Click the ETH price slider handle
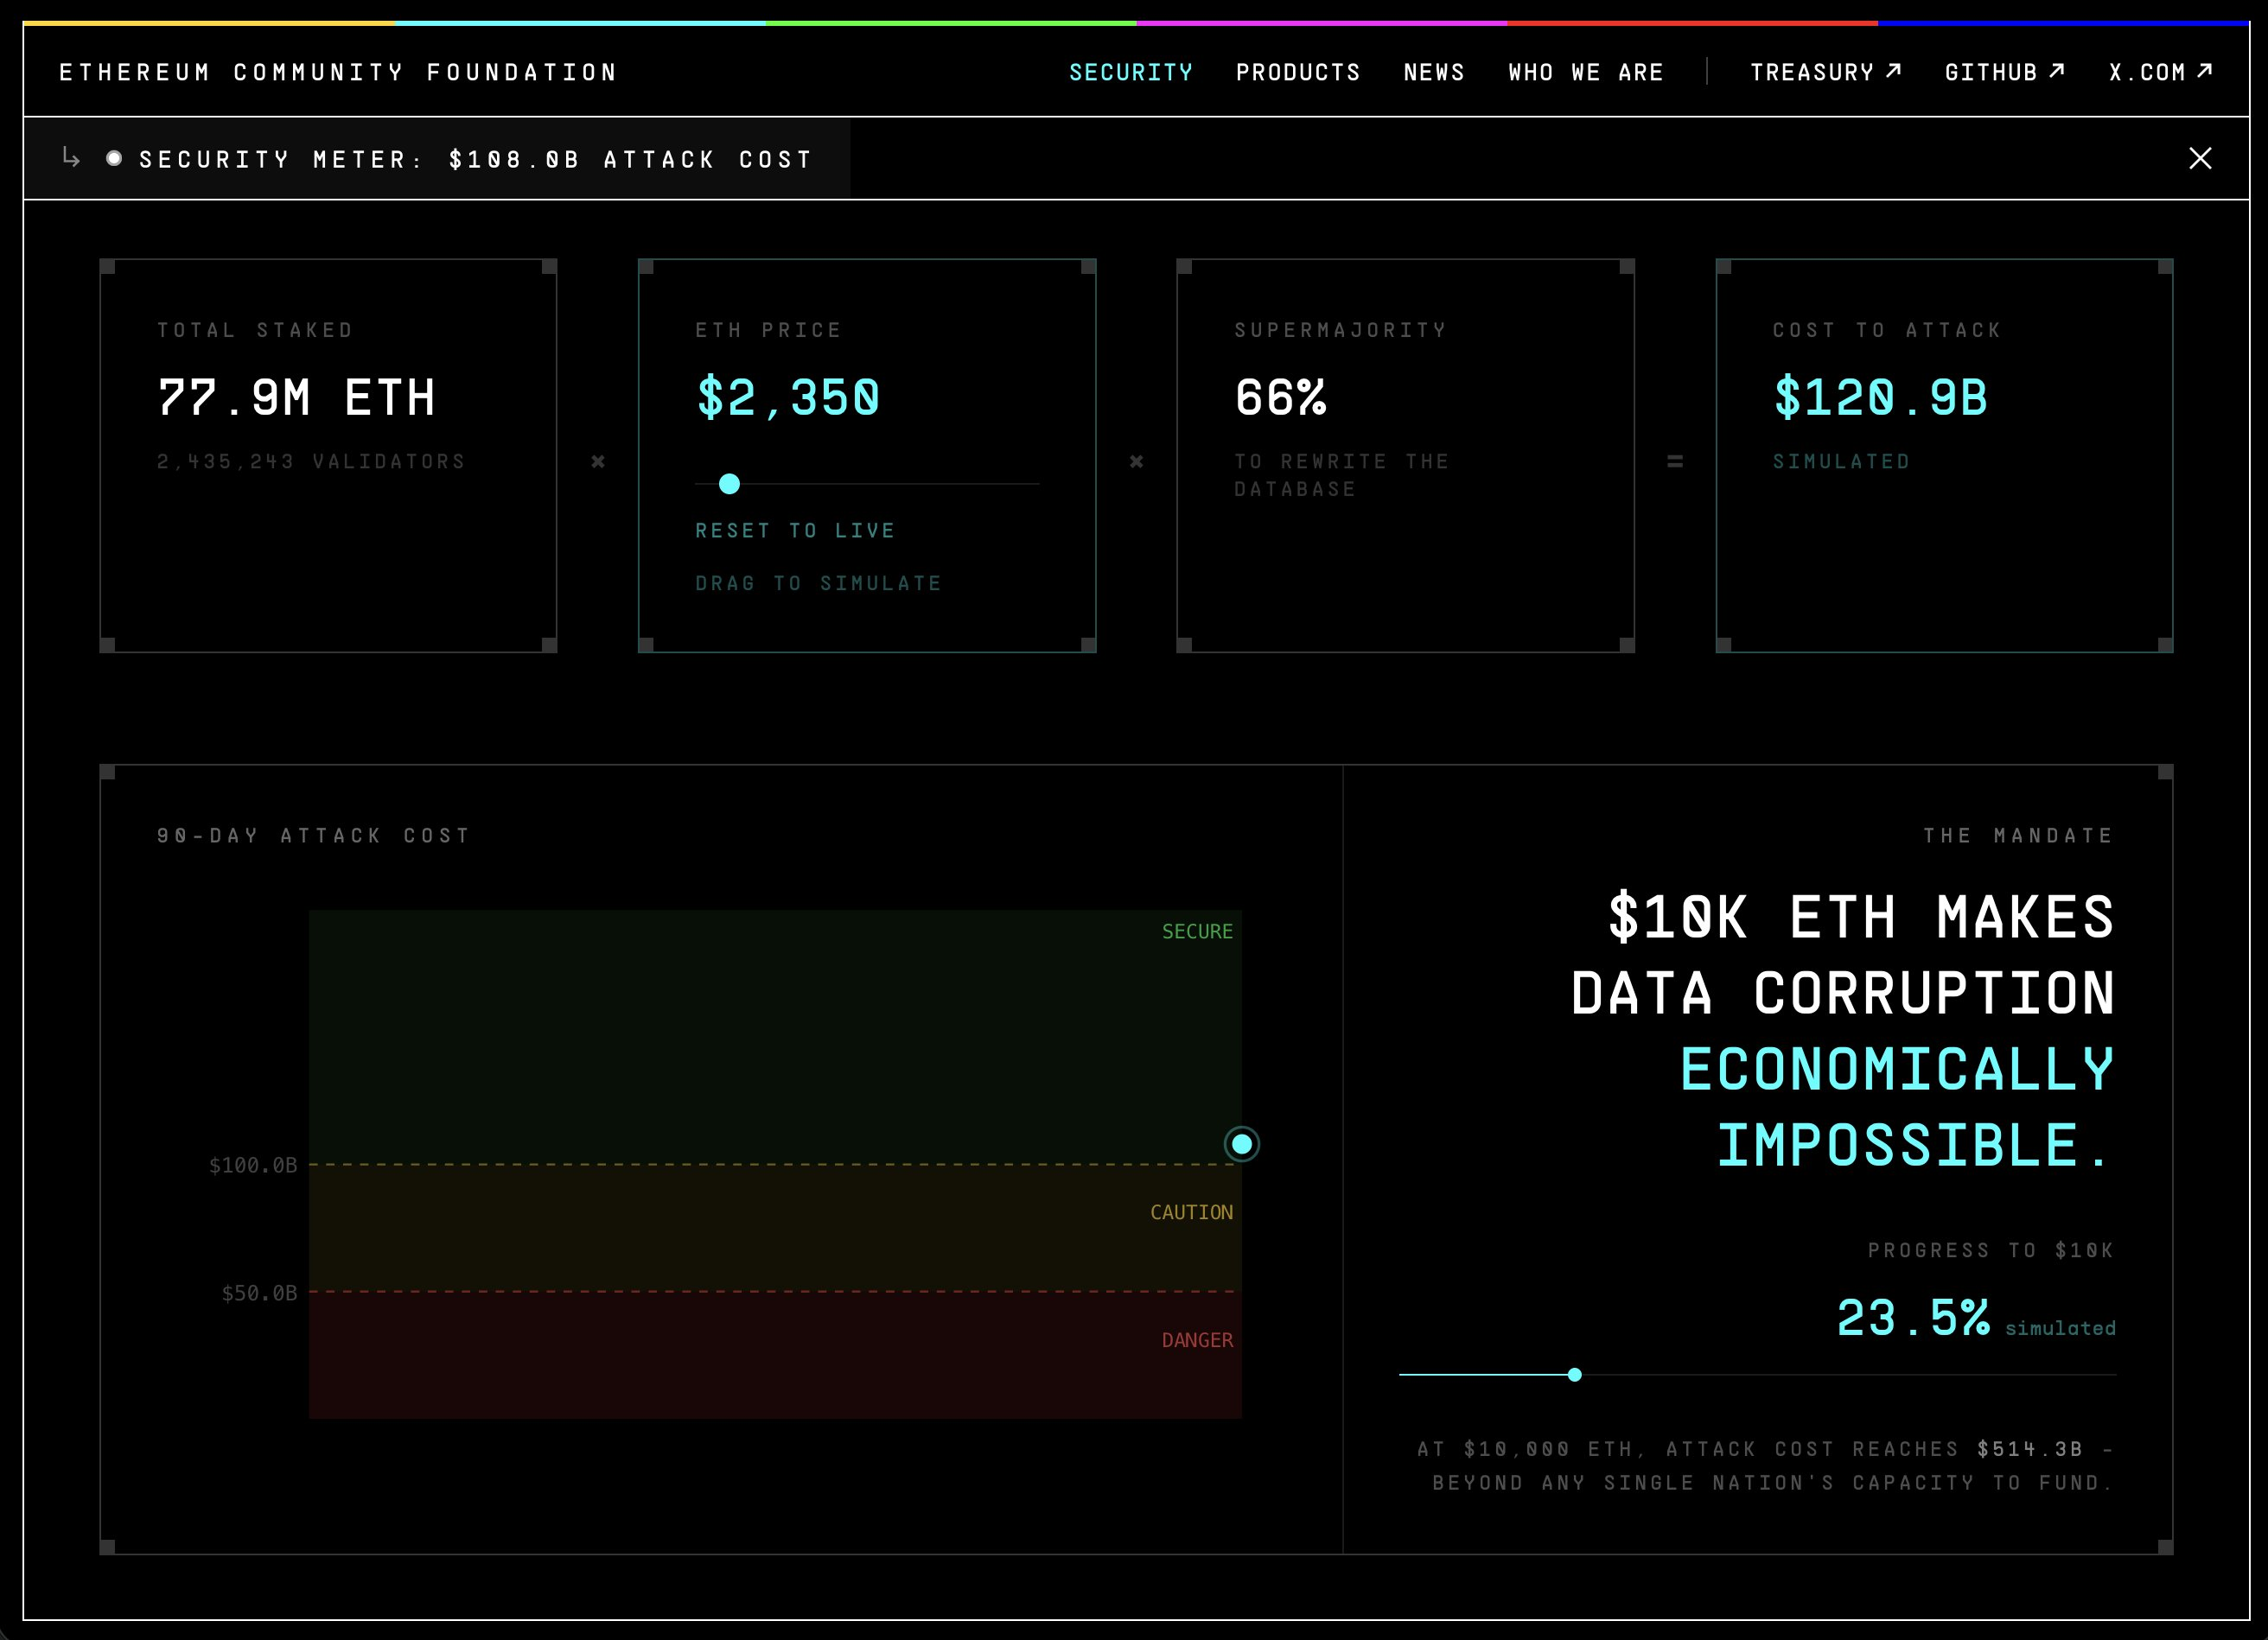Screen dimensions: 2268x1640 [730, 484]
